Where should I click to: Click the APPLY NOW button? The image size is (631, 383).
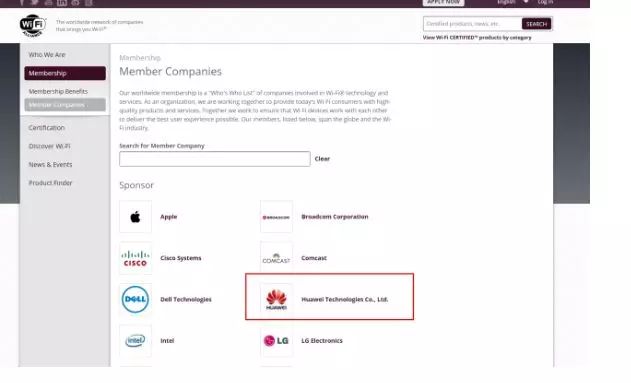pyautogui.click(x=443, y=2)
